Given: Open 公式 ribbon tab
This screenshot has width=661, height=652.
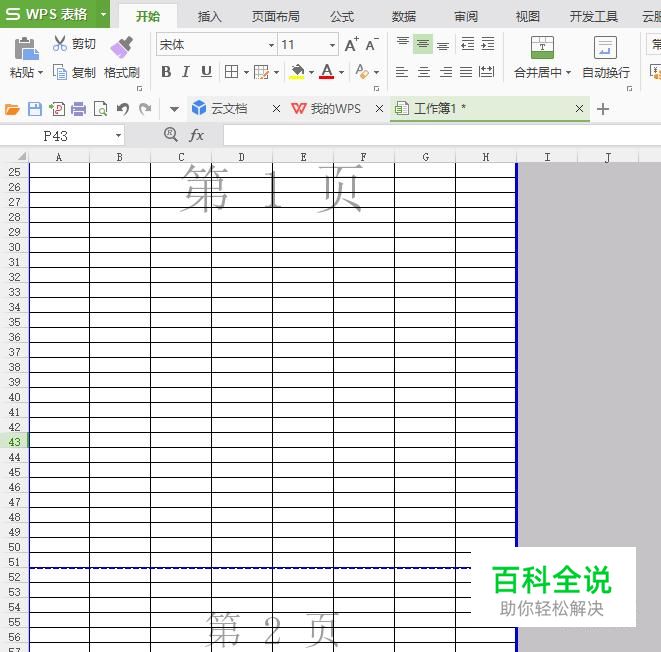Looking at the screenshot, I should [342, 16].
